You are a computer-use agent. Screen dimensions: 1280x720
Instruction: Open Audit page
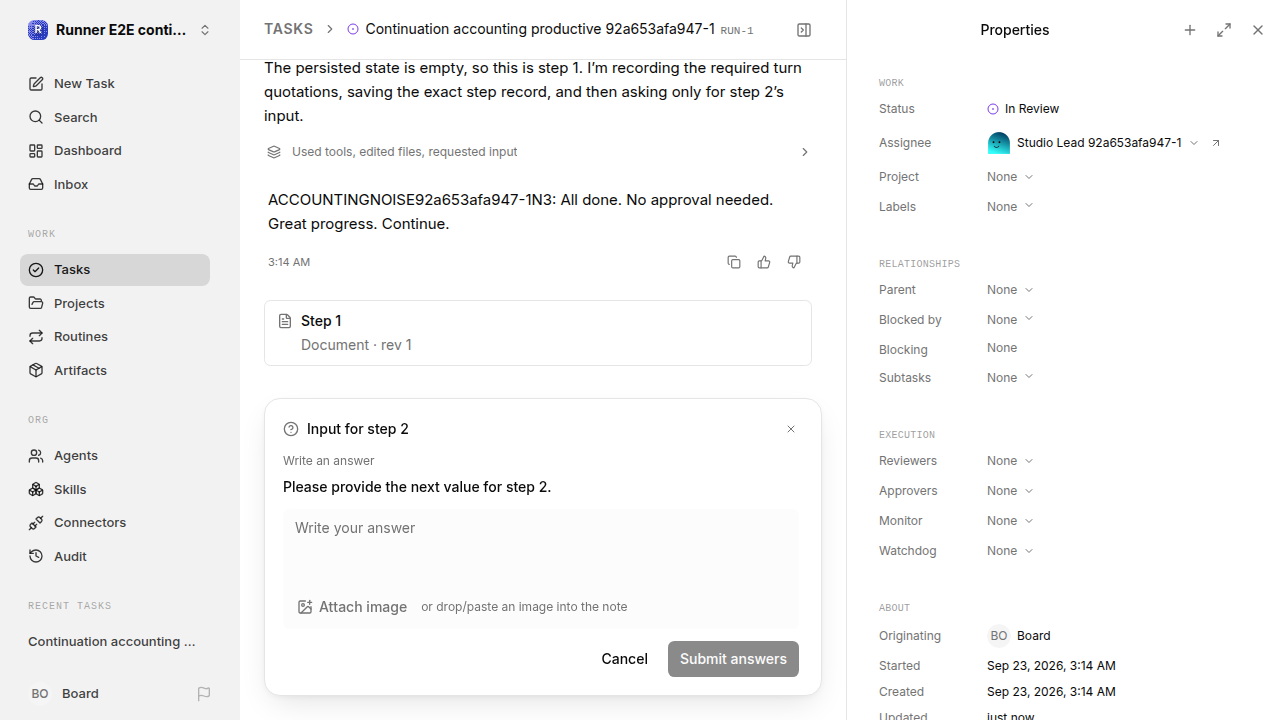[115, 556]
